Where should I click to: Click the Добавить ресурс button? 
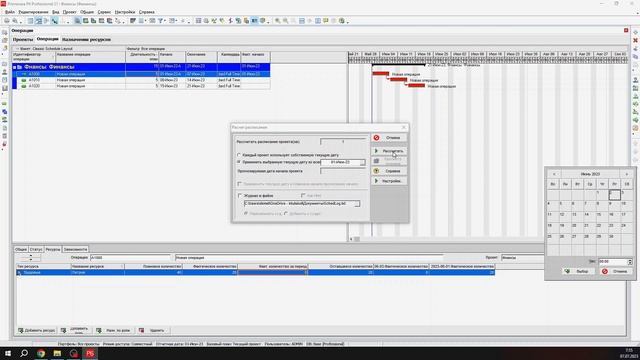pyautogui.click(x=36, y=330)
